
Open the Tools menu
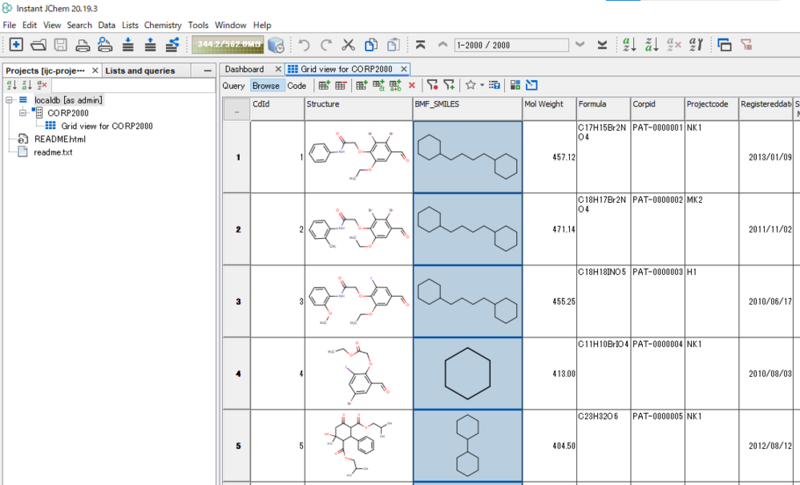click(198, 25)
